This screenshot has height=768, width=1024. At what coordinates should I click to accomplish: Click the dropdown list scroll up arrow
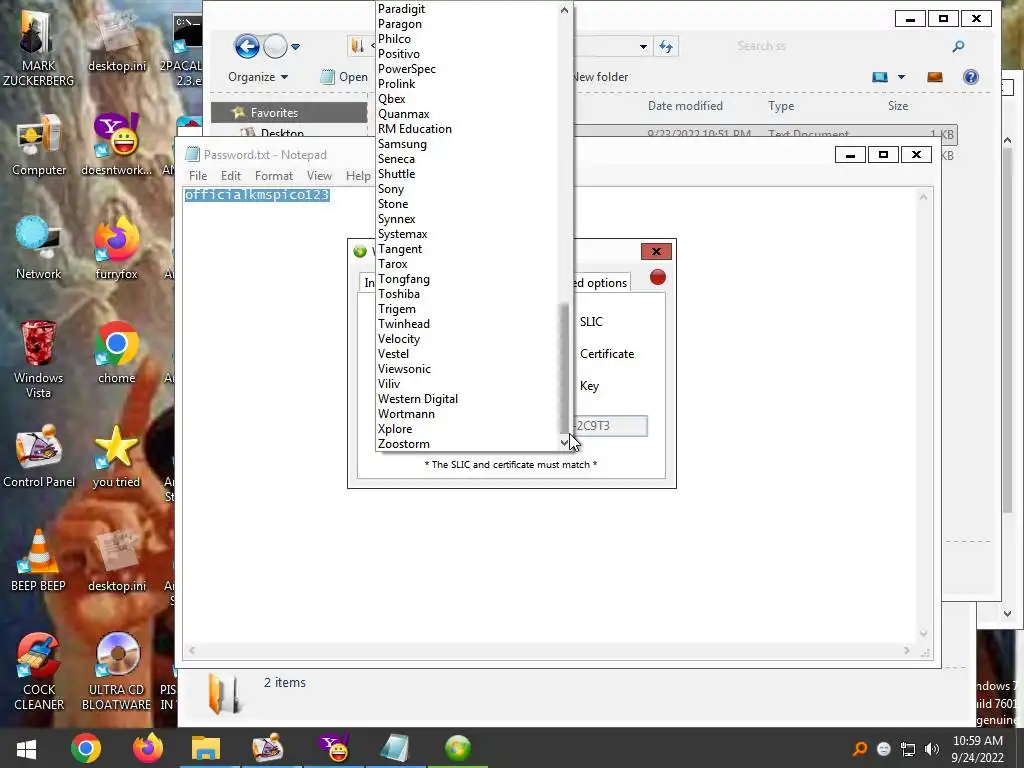(564, 9)
